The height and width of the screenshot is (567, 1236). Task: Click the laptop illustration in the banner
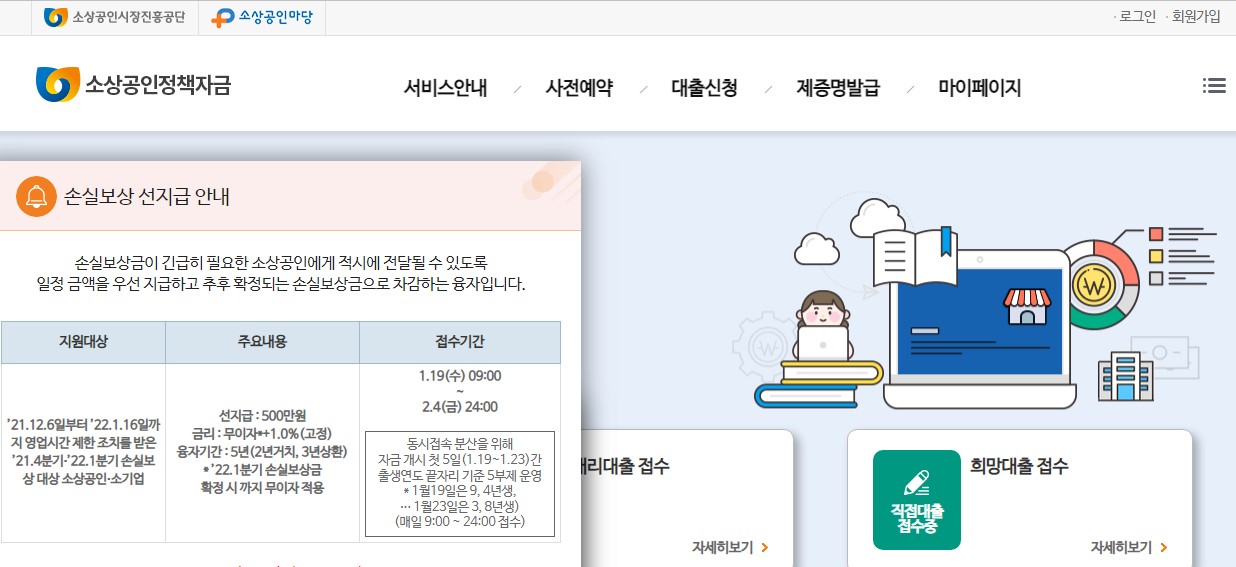[978, 328]
